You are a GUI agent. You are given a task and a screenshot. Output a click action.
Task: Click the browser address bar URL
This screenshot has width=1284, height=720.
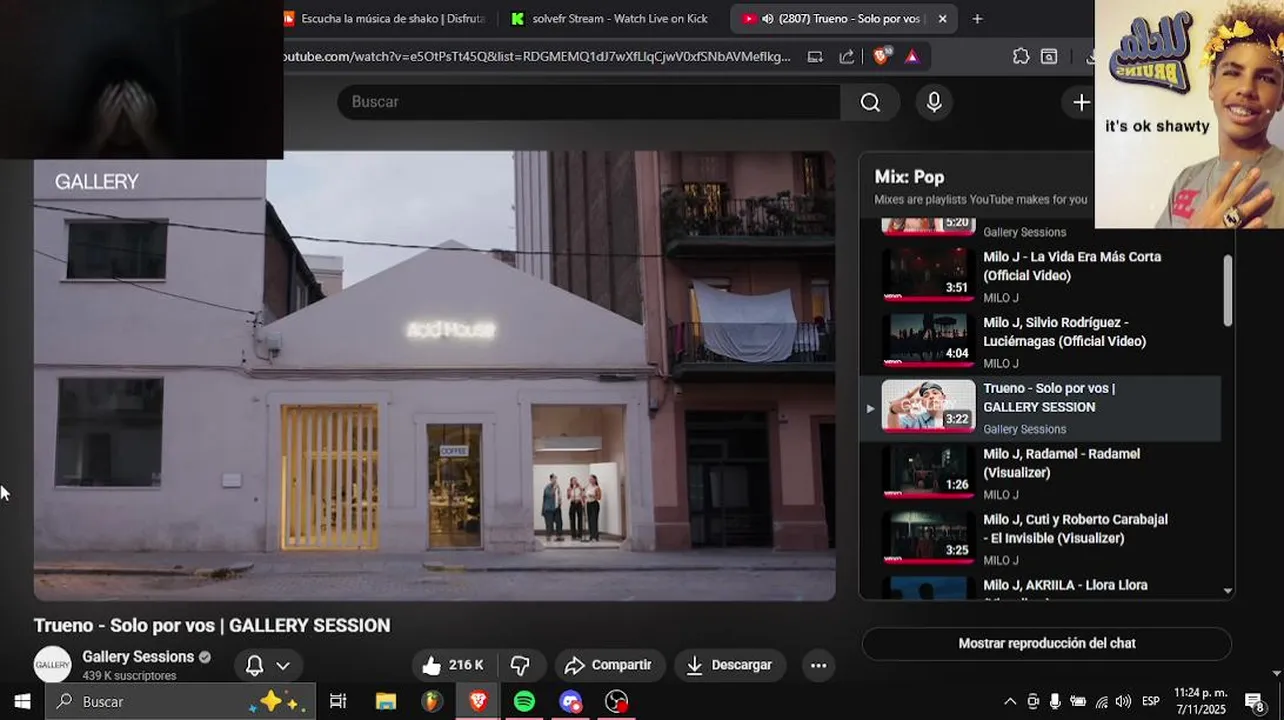pyautogui.click(x=538, y=57)
